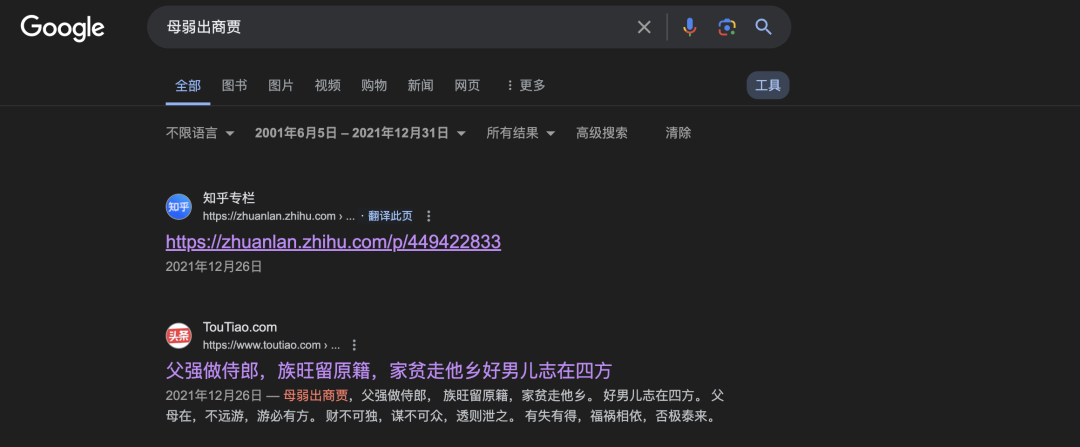Toggle the 工具 button
Viewport: 1080px width, 447px height.
[768, 85]
